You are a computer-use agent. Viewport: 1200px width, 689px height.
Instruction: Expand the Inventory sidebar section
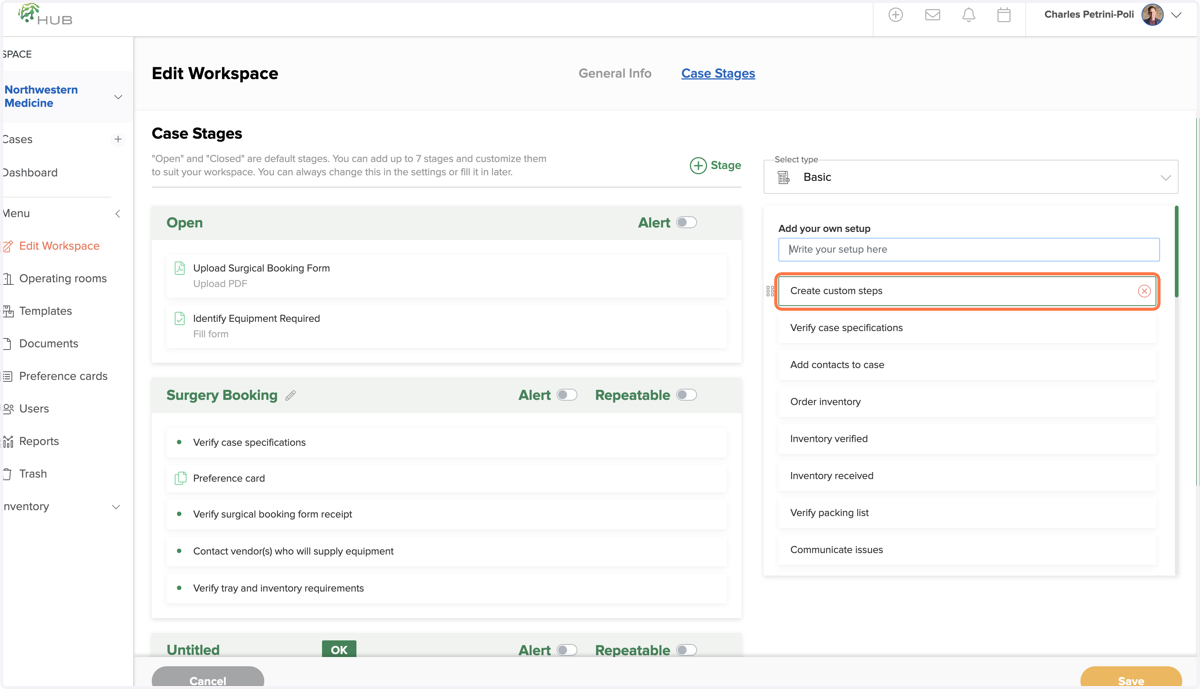116,507
